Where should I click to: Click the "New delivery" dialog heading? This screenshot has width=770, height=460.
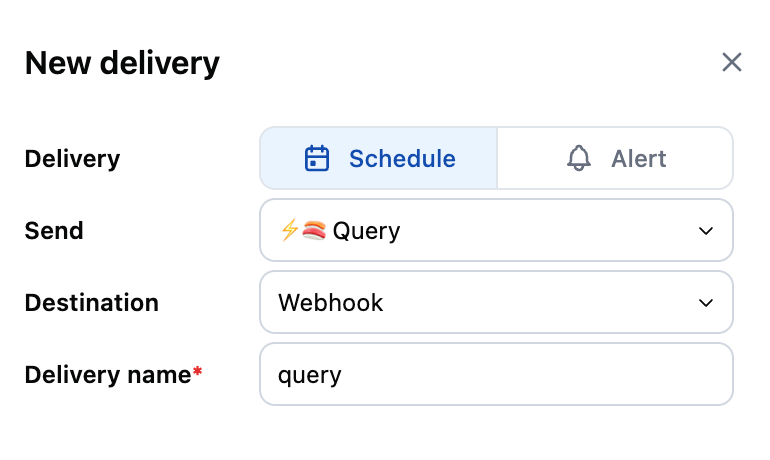click(x=122, y=64)
